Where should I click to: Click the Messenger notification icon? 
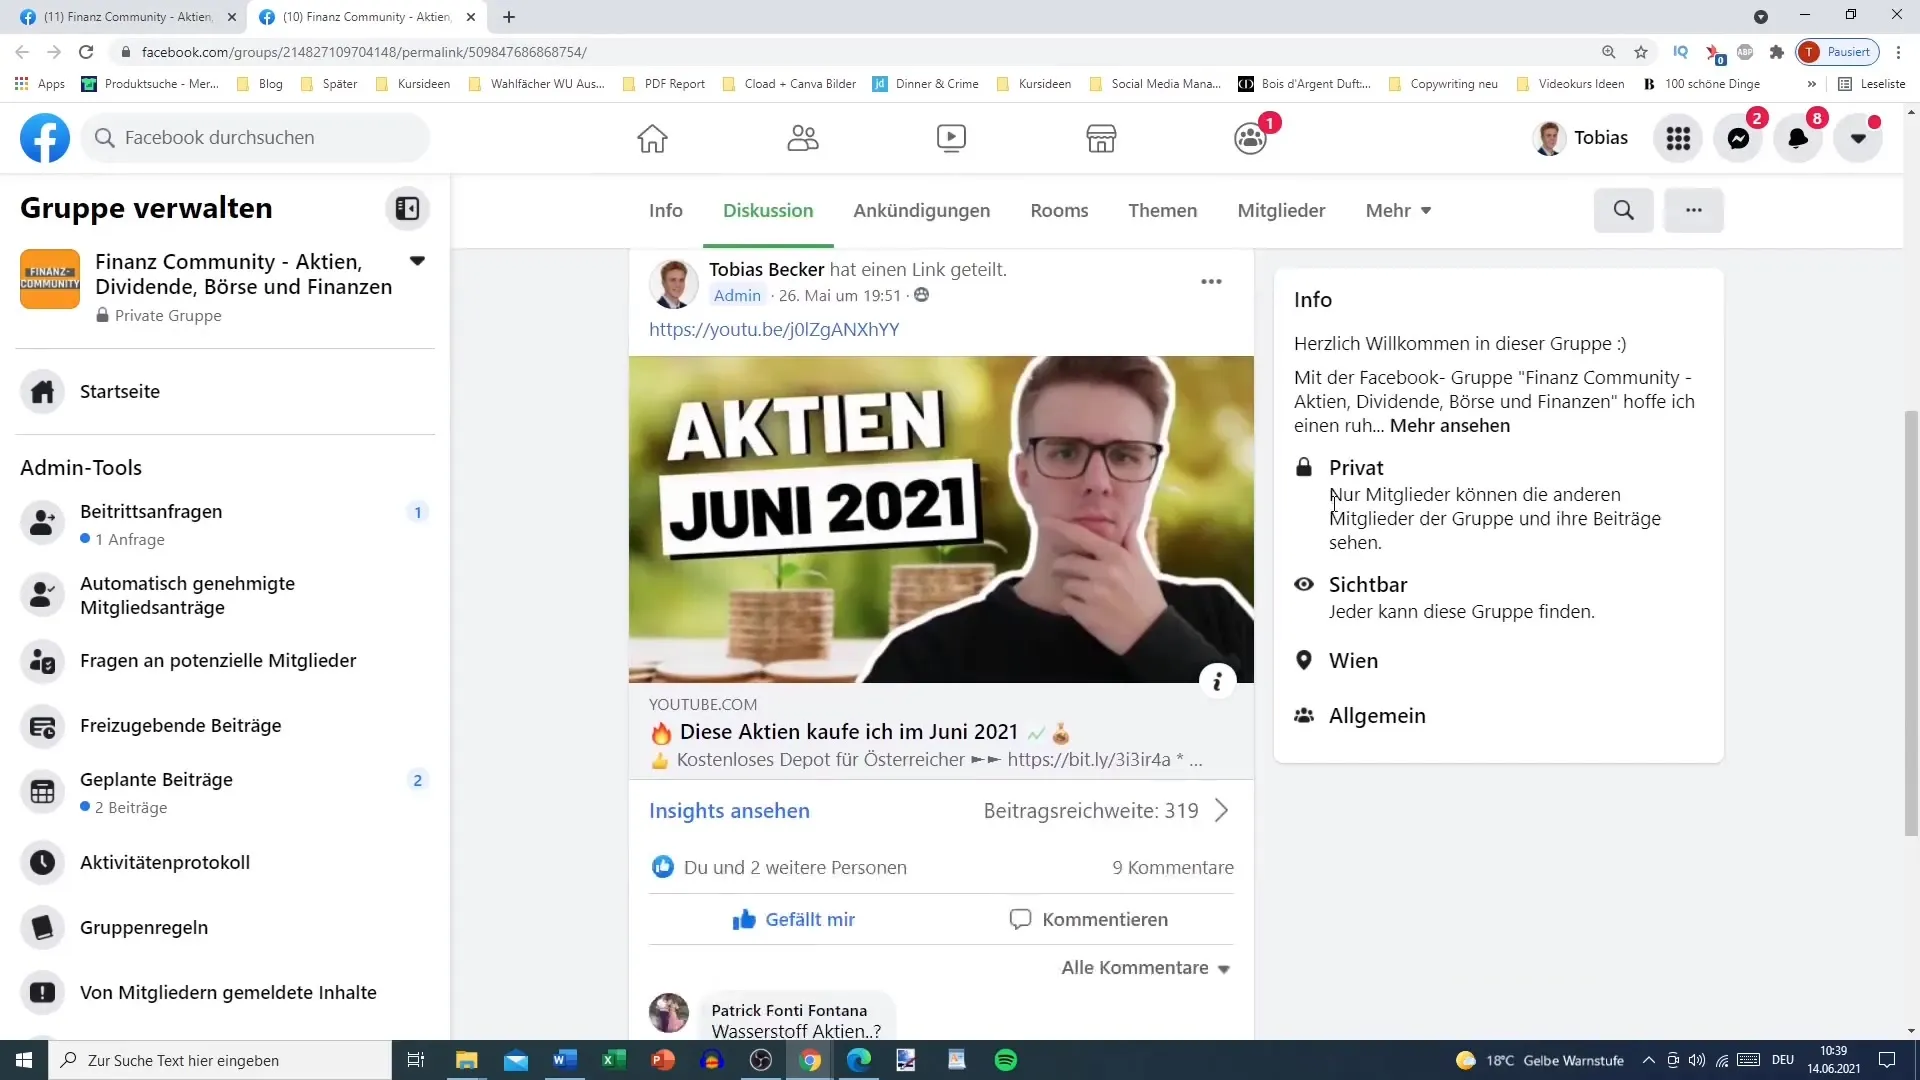pos(1743,137)
